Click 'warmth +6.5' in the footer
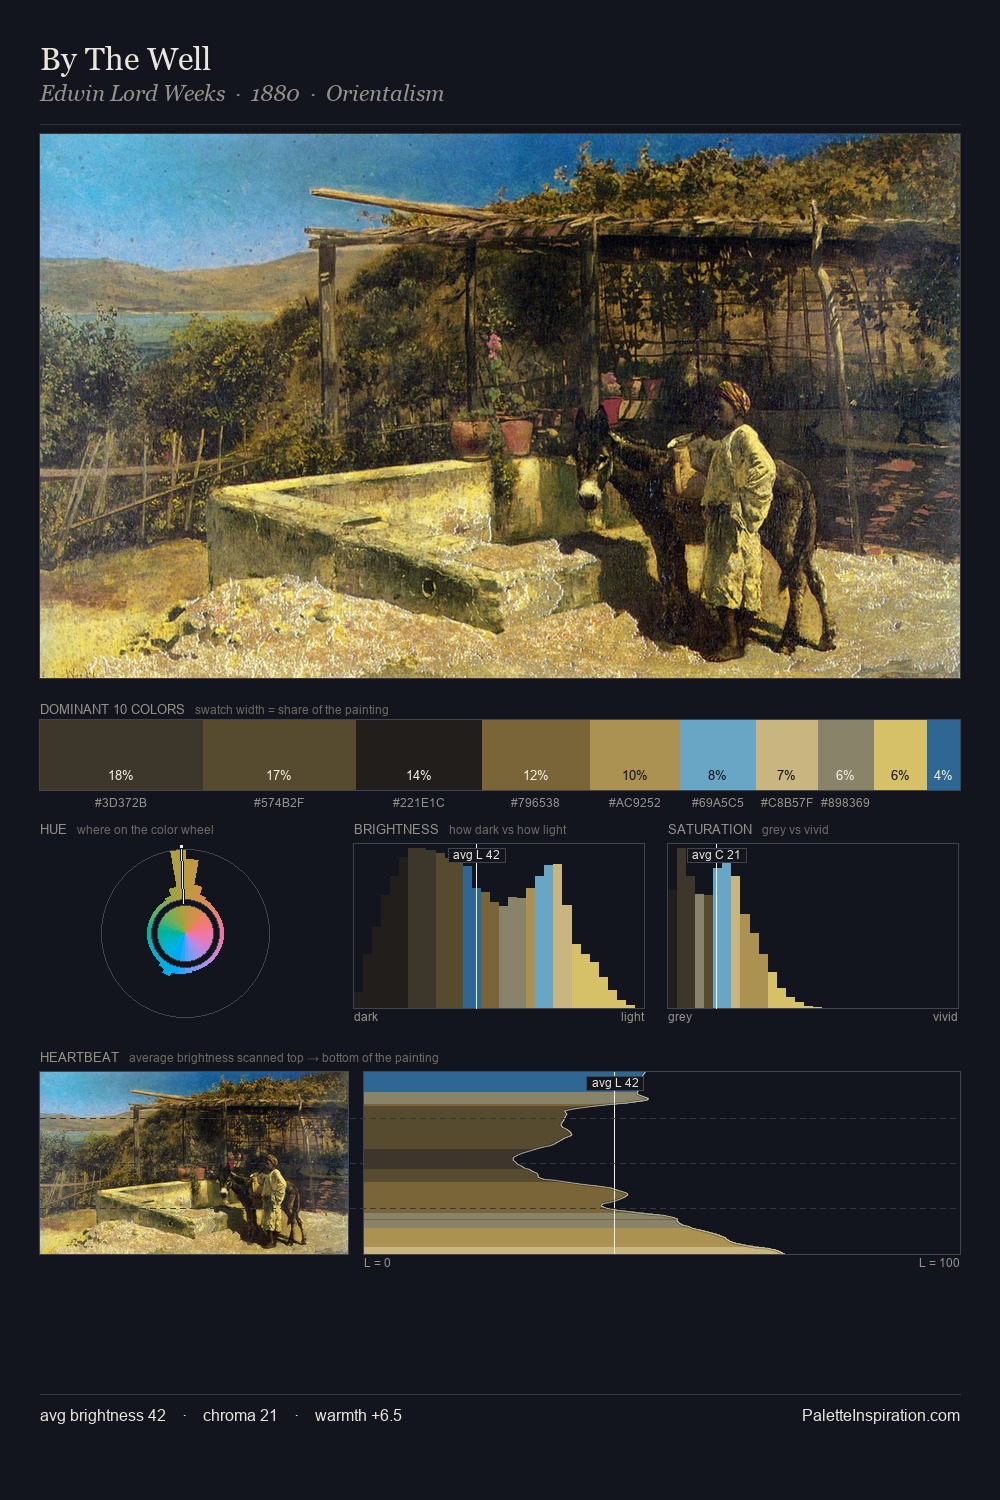 point(358,1415)
